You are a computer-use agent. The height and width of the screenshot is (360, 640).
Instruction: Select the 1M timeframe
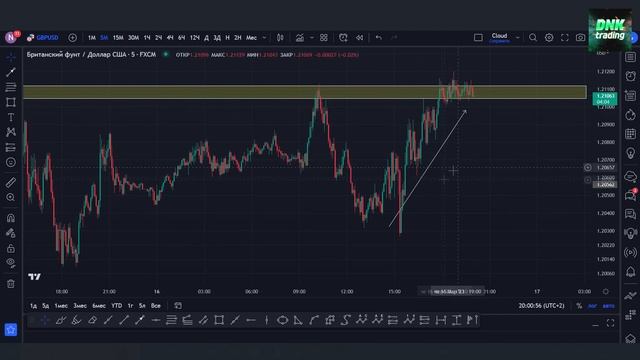(91, 38)
